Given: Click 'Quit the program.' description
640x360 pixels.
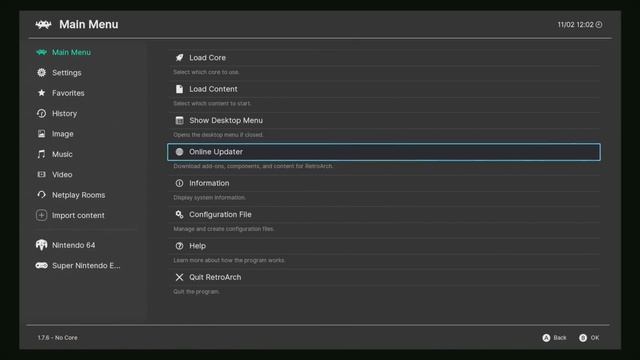Looking at the screenshot, I should pos(196,292).
